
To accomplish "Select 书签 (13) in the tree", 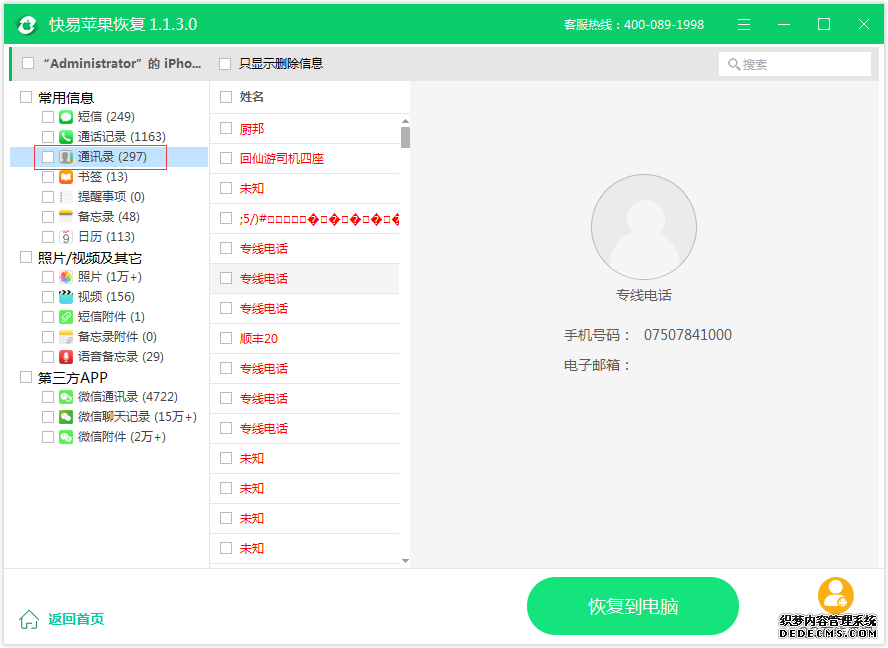I will click(x=103, y=177).
